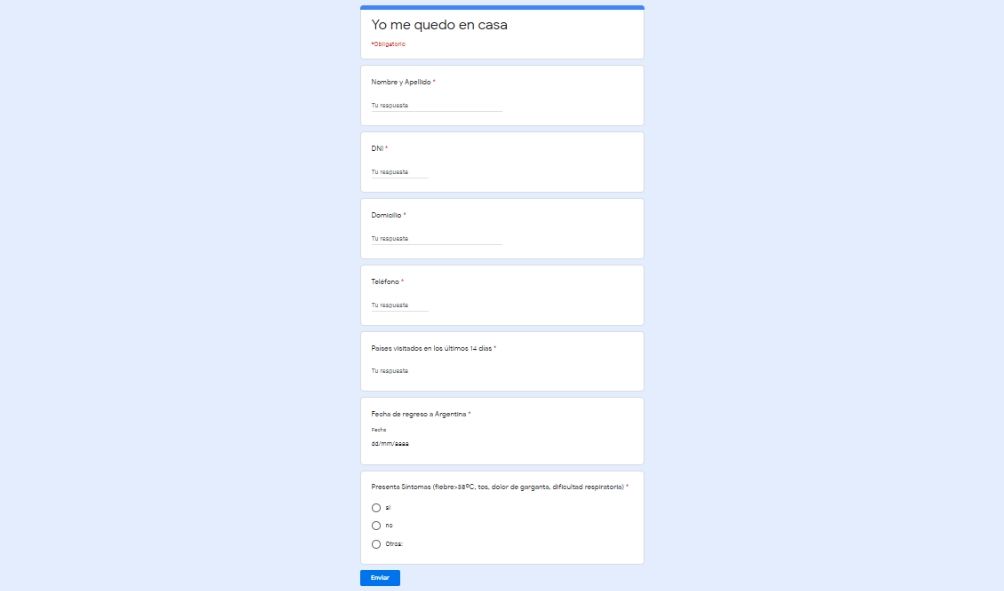
Task: Click the Domicilio answer input
Action: pyautogui.click(x=437, y=238)
